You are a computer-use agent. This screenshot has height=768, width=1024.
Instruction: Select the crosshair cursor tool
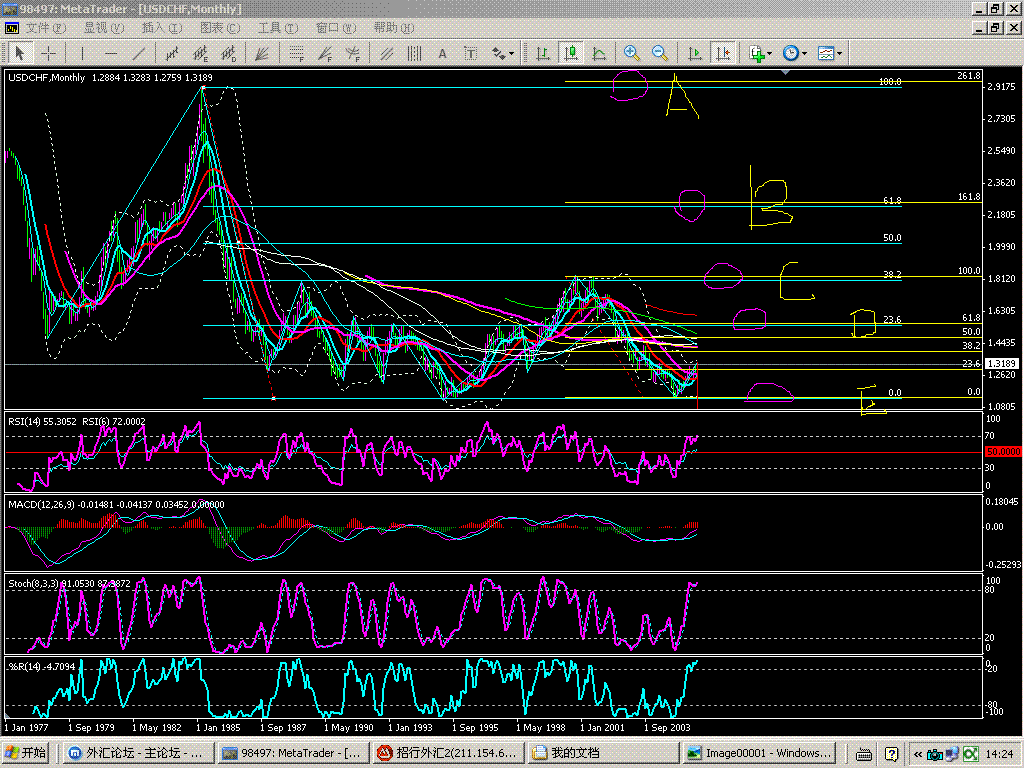(48, 53)
